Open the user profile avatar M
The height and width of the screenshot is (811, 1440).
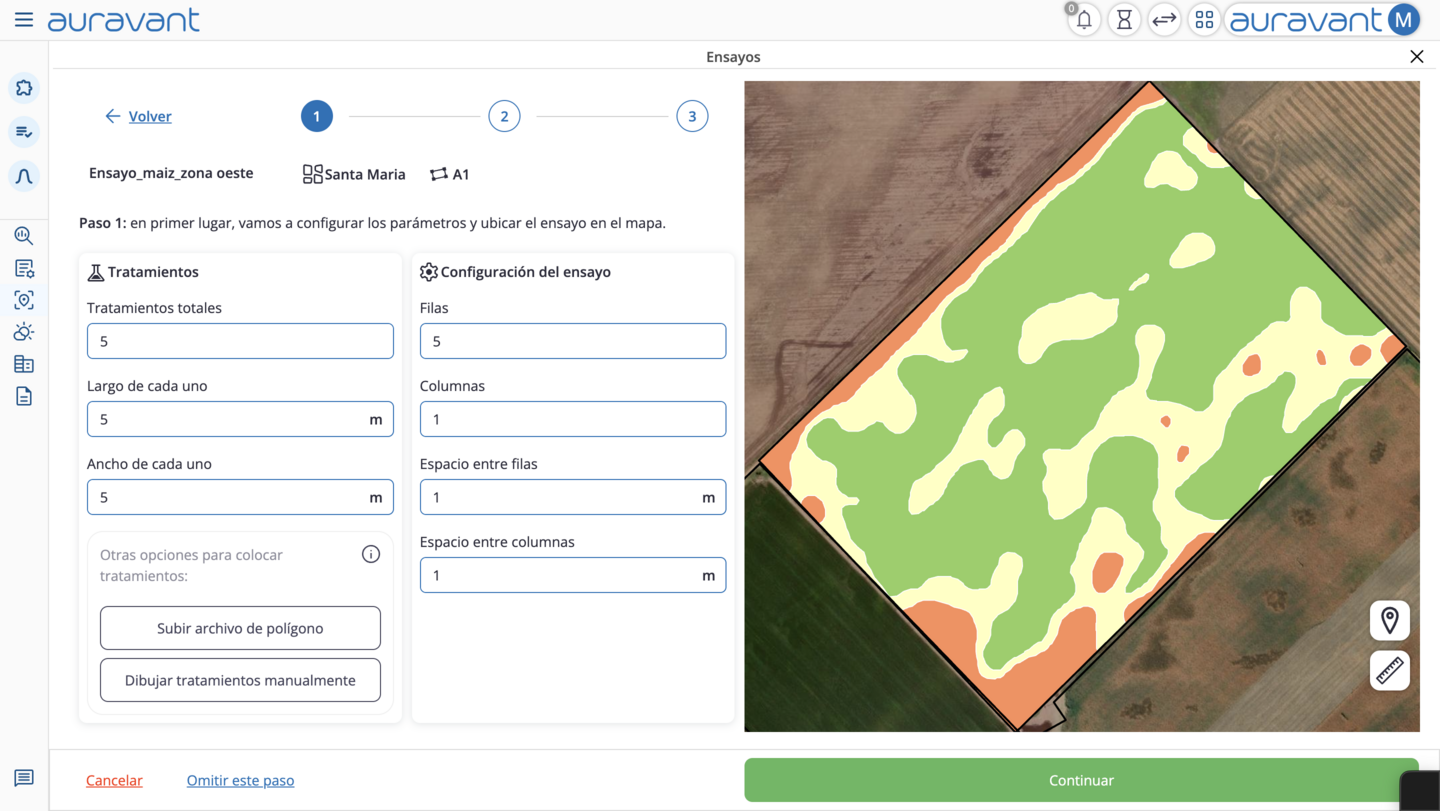click(1404, 20)
